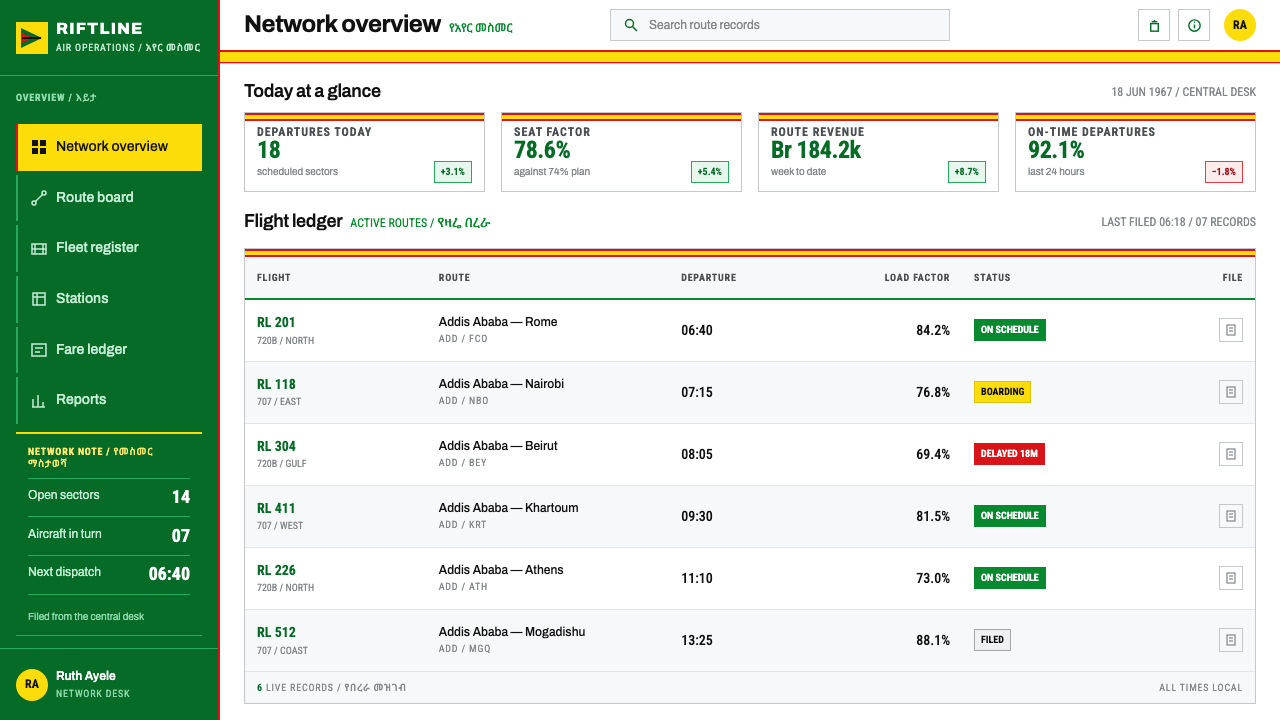Click the Departures today card
This screenshot has height=720, width=1280.
tap(364, 152)
